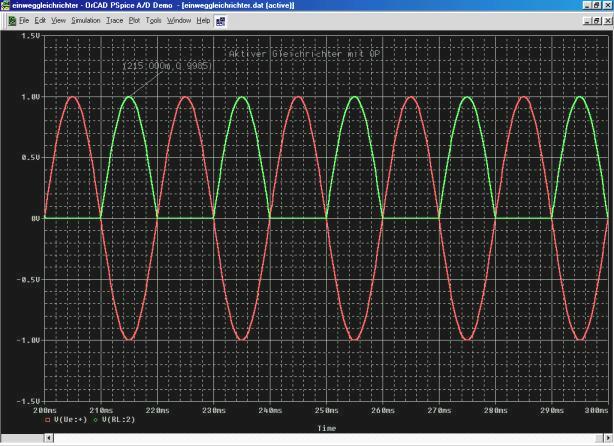Click the cursor label (215.000m,0.9985)
The height and width of the screenshot is (446, 614).
167,66
